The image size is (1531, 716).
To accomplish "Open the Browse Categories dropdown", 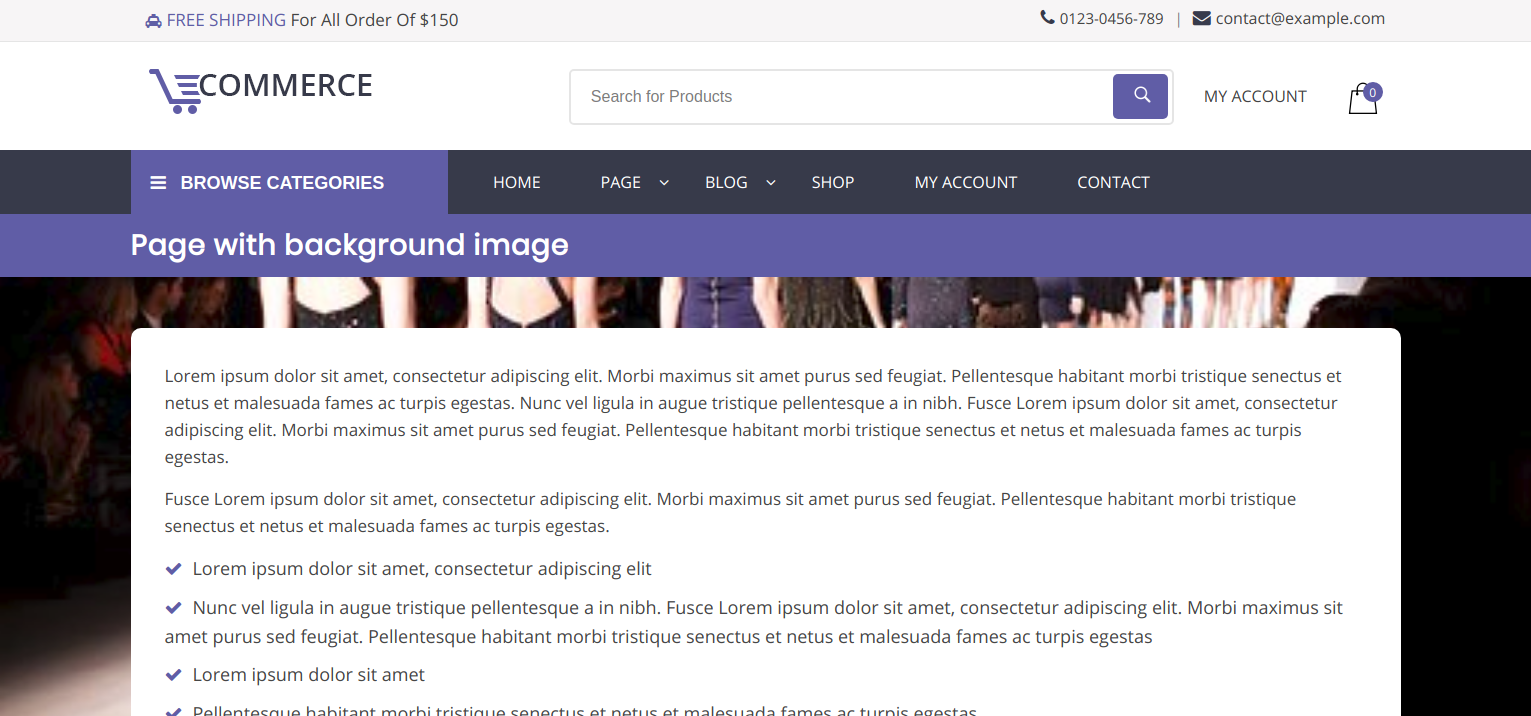I will (289, 182).
